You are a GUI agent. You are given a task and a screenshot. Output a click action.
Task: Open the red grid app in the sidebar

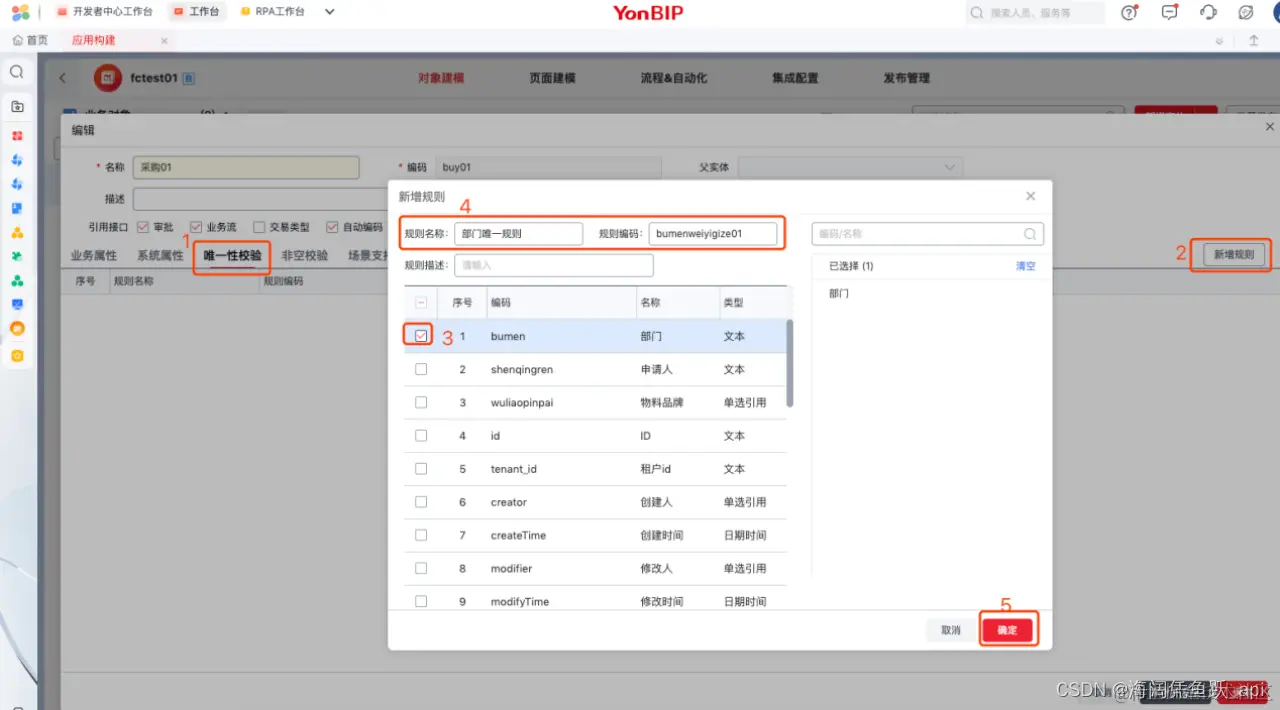[x=17, y=135]
